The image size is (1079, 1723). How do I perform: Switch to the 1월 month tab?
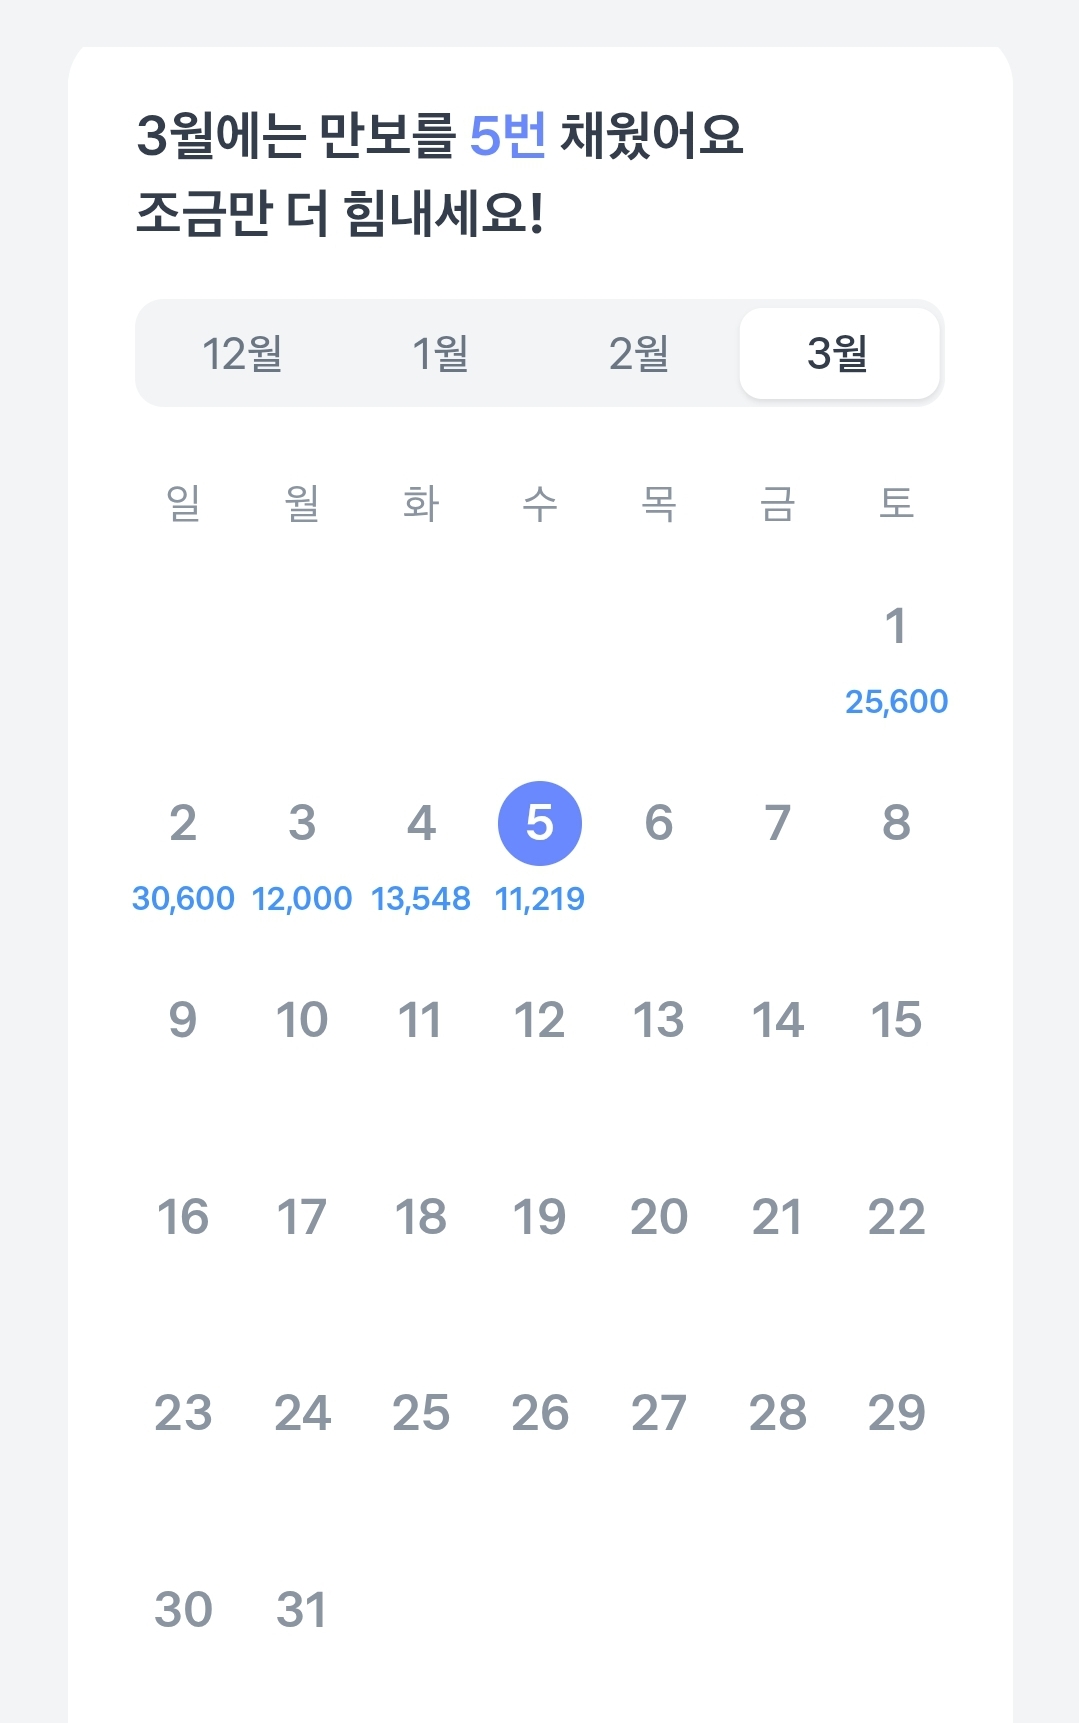pyautogui.click(x=440, y=353)
